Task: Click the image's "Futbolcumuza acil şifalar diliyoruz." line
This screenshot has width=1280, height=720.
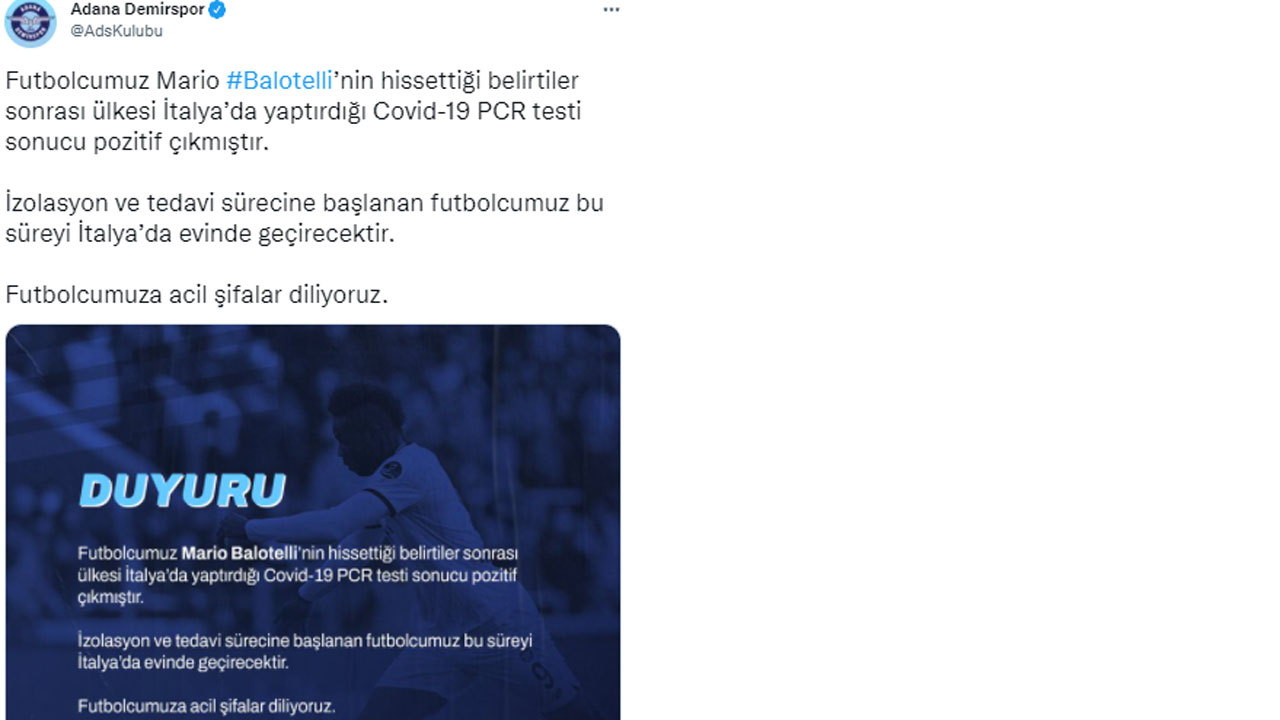Action: pyautogui.click(x=206, y=706)
